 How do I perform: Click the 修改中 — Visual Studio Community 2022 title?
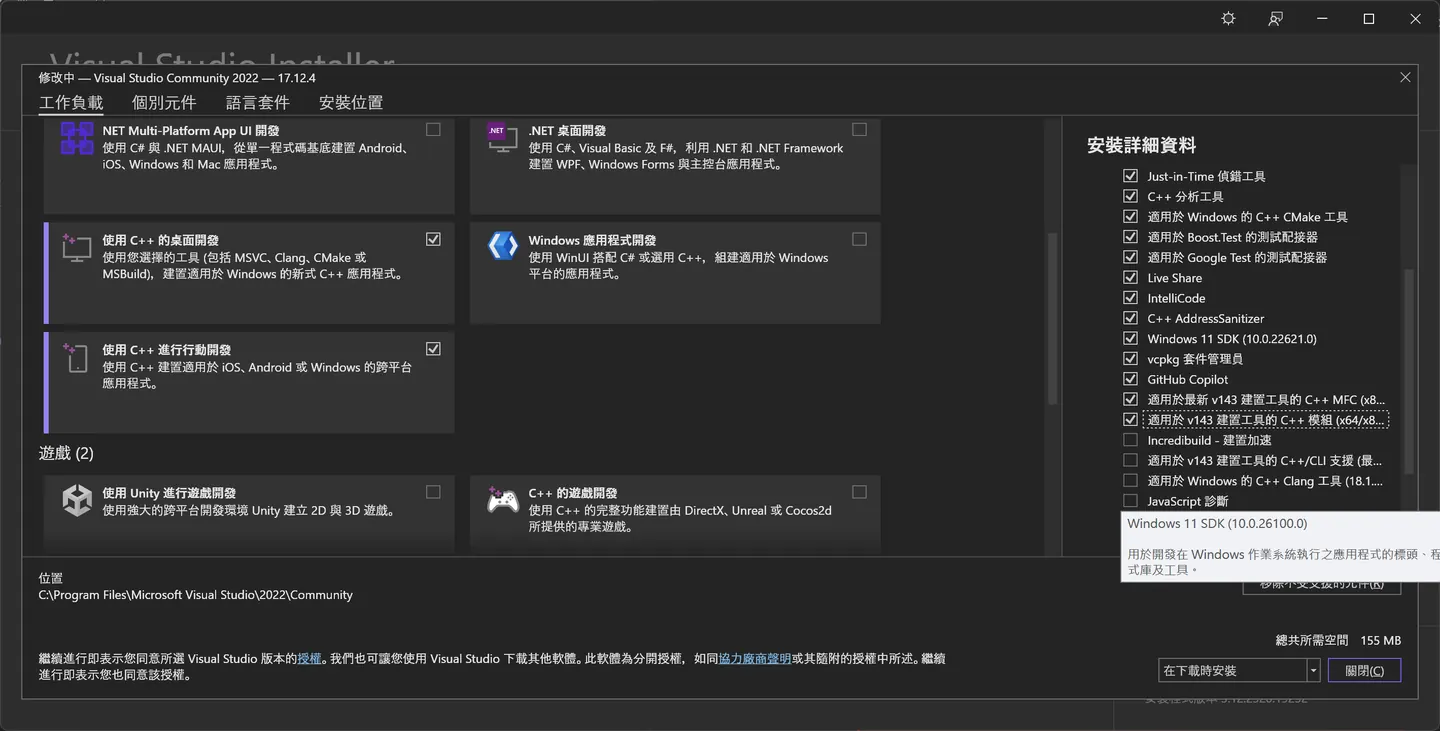177,78
